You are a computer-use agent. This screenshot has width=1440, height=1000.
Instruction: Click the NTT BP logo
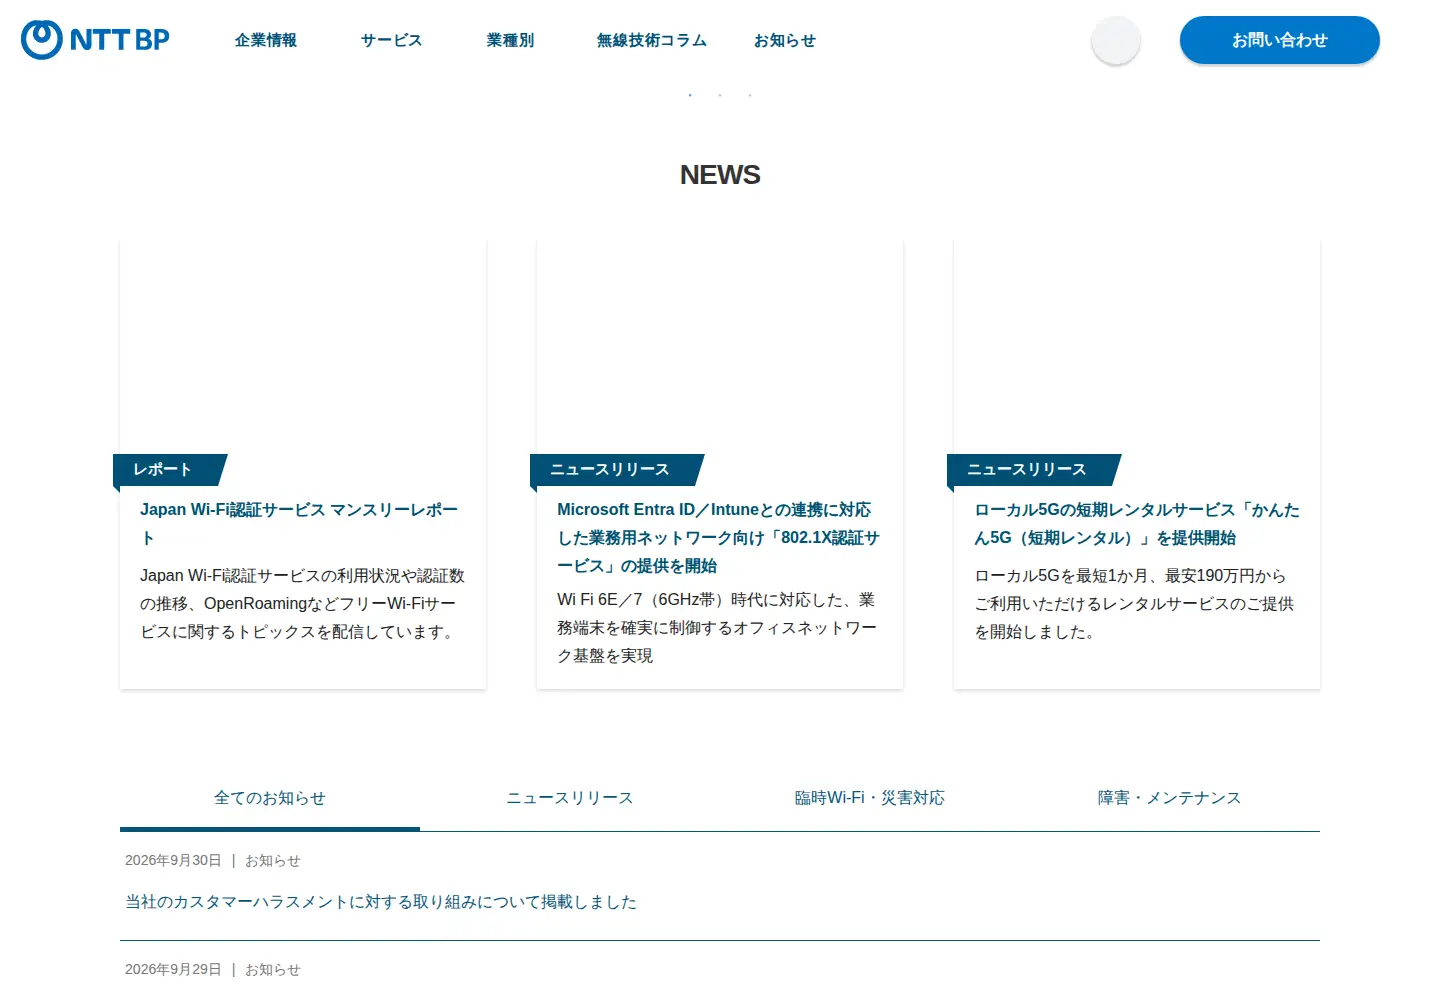pyautogui.click(x=95, y=40)
